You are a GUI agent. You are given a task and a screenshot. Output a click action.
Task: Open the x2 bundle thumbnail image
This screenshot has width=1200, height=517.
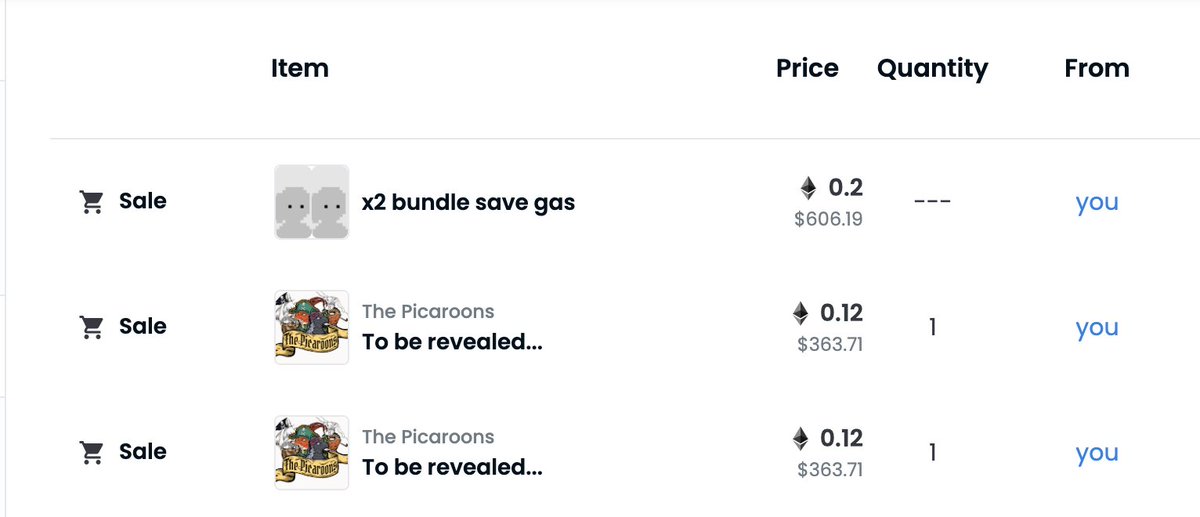[311, 202]
